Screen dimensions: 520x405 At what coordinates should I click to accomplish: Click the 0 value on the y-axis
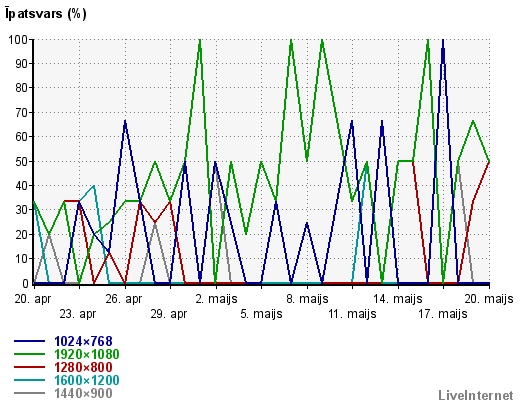tap(25, 284)
